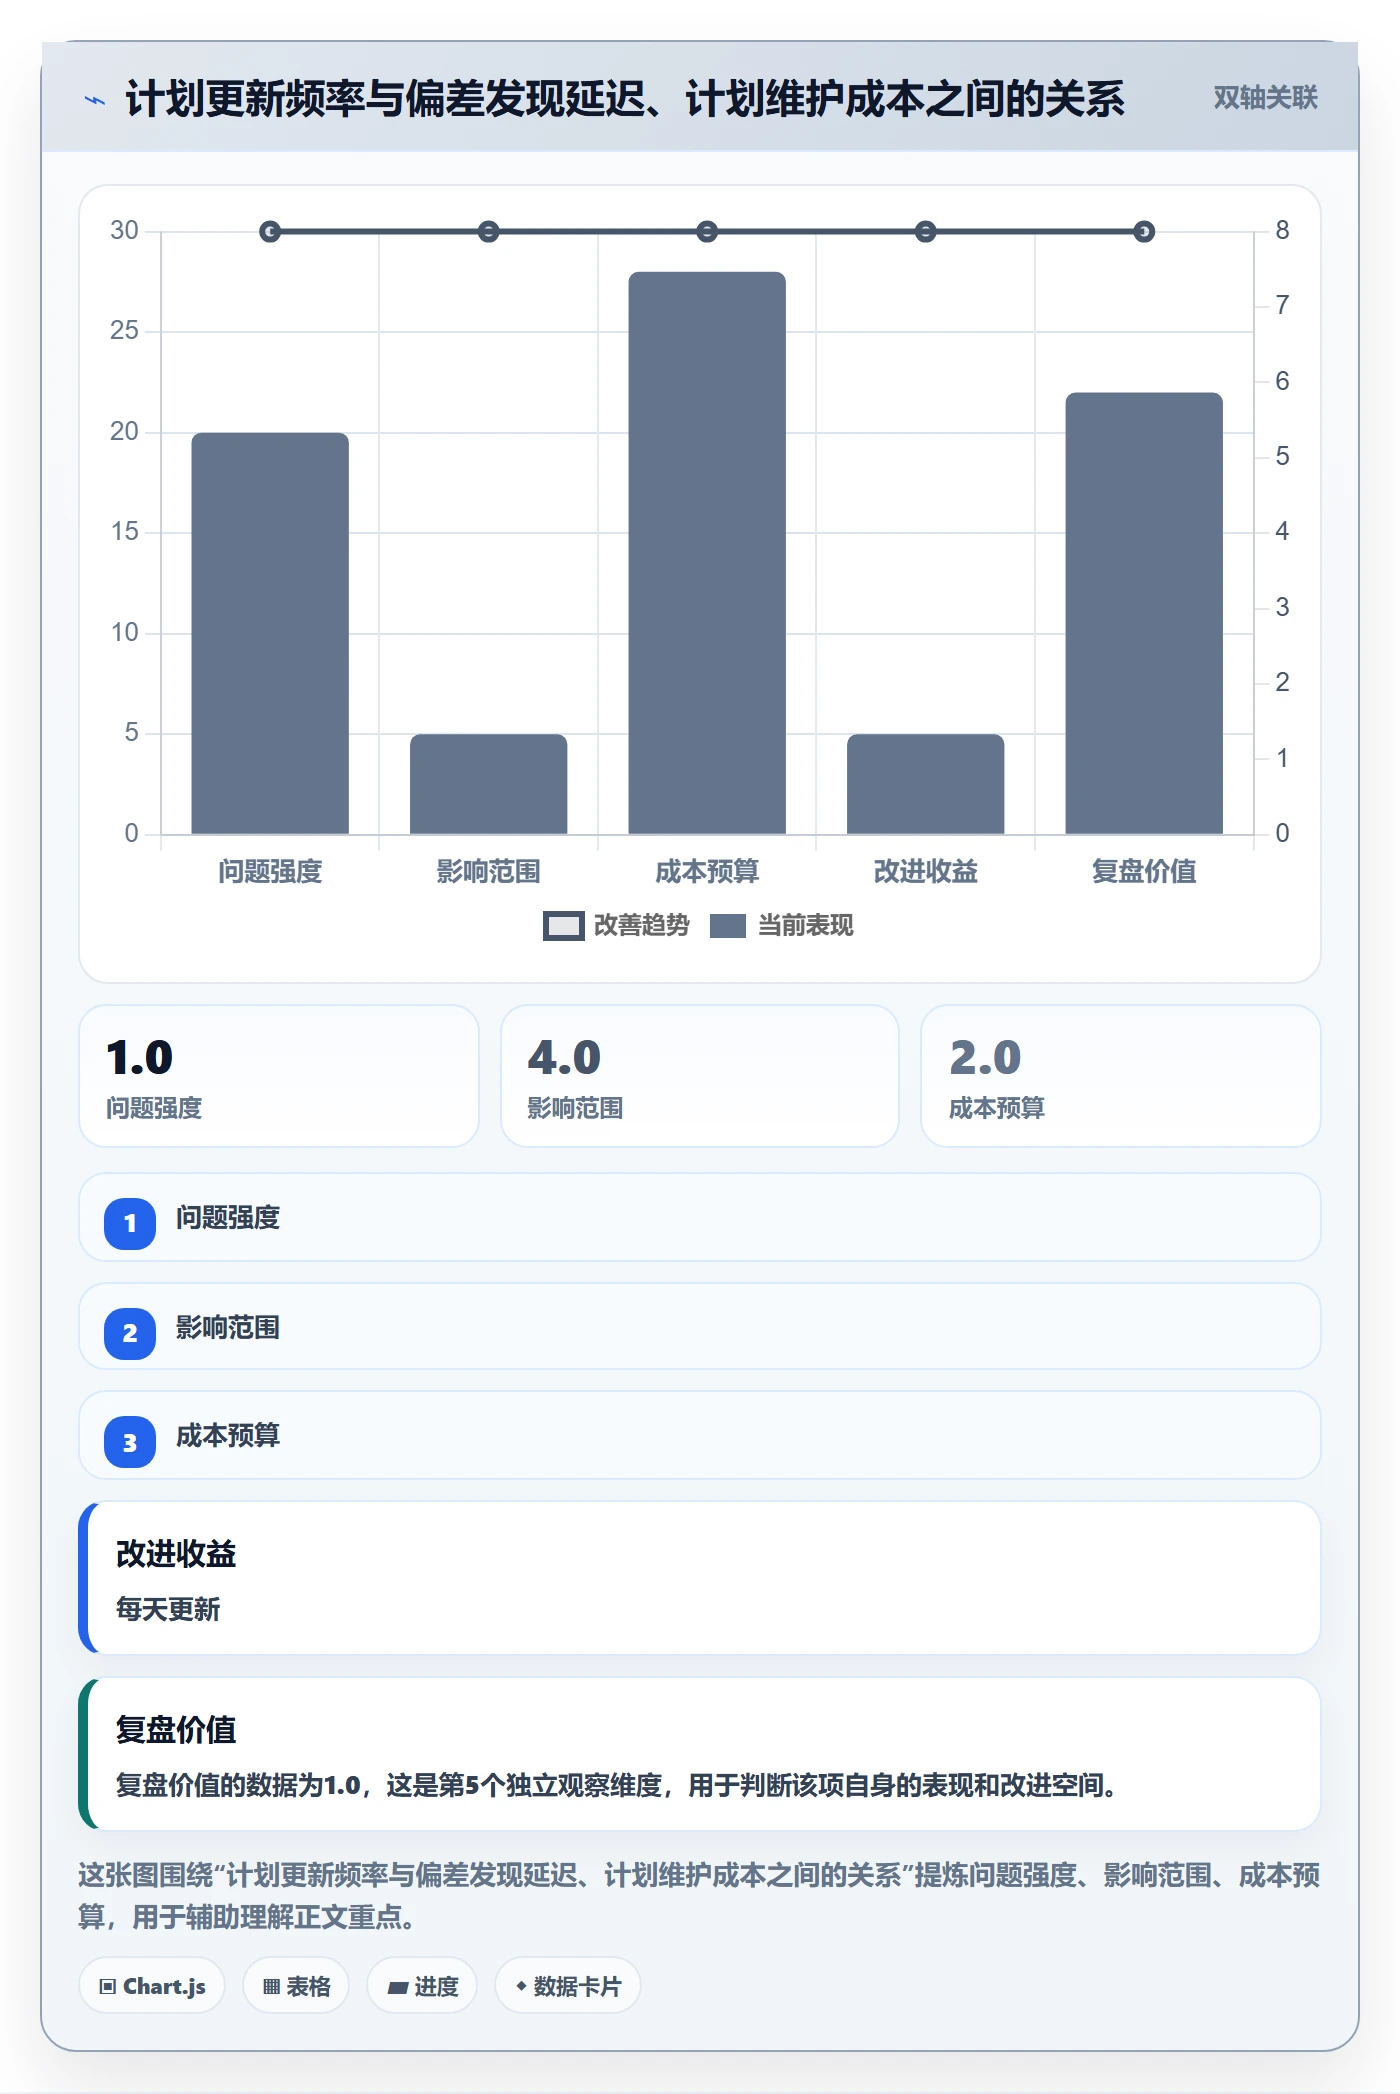Toggle the 当前表现 legend series
Viewport: 1400px width, 2094px height.
782,926
